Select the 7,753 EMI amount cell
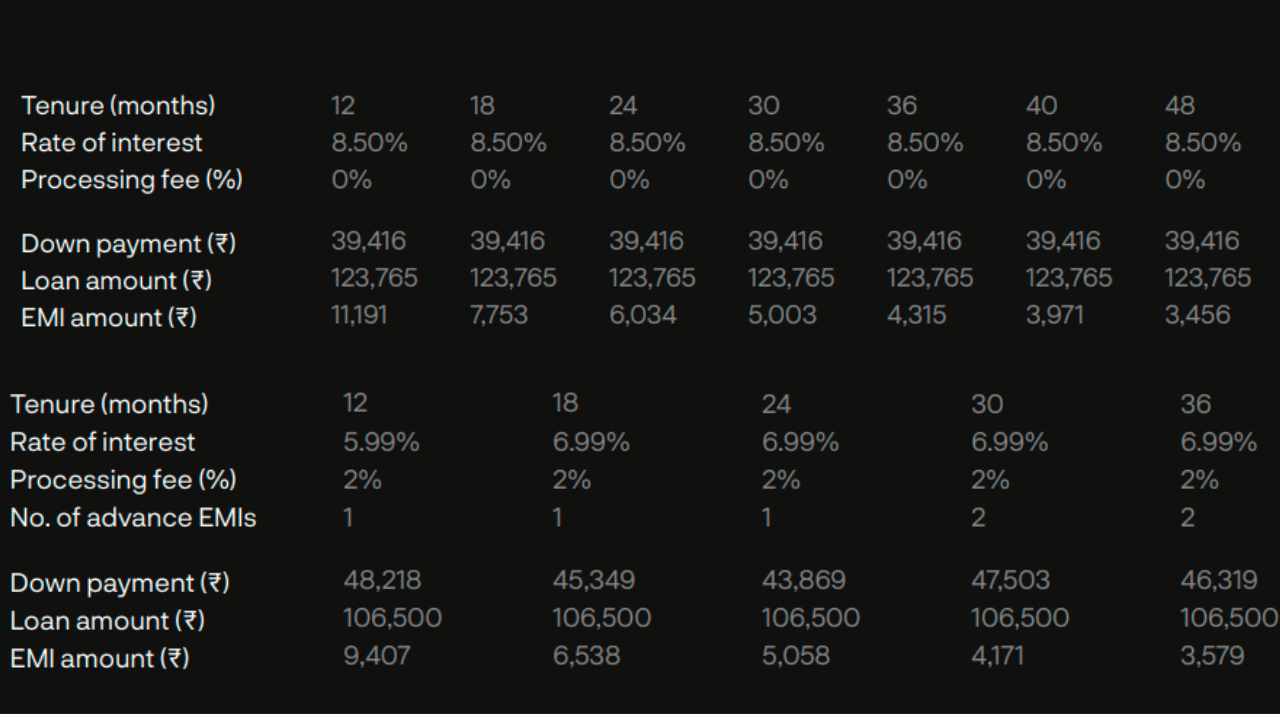The image size is (1280, 720). point(498,316)
